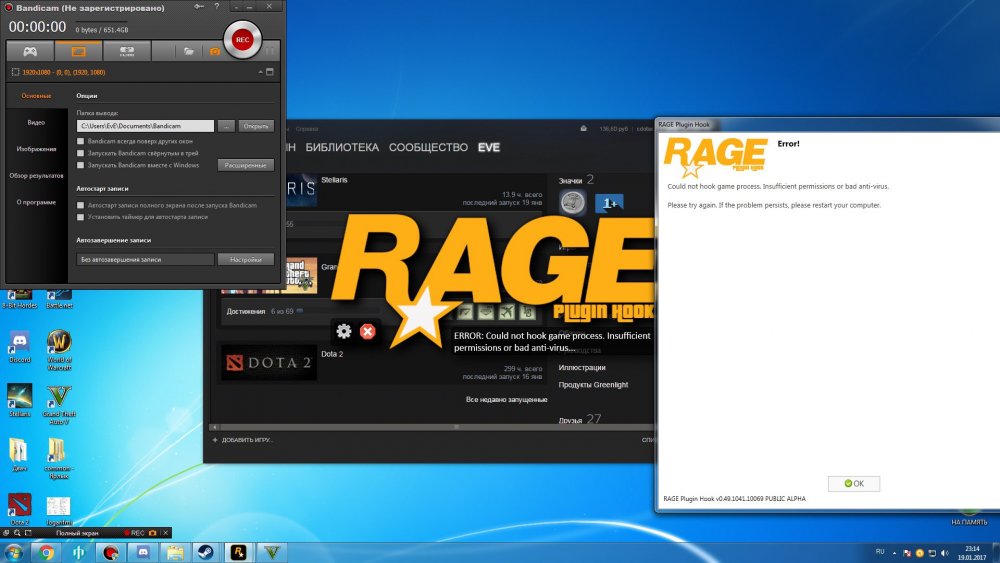Open the Видео settings tab

tap(36, 122)
